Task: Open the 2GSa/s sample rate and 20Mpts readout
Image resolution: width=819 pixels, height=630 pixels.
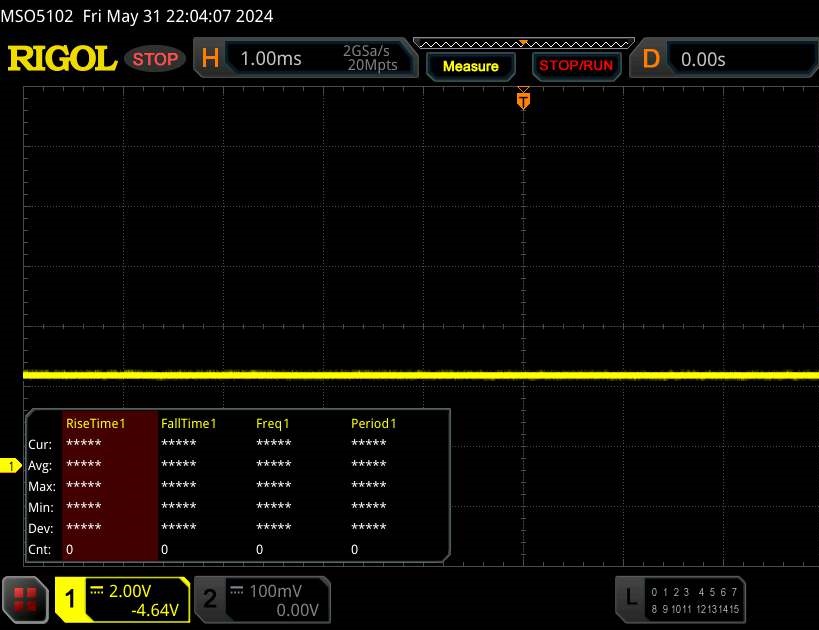Action: coord(371,58)
